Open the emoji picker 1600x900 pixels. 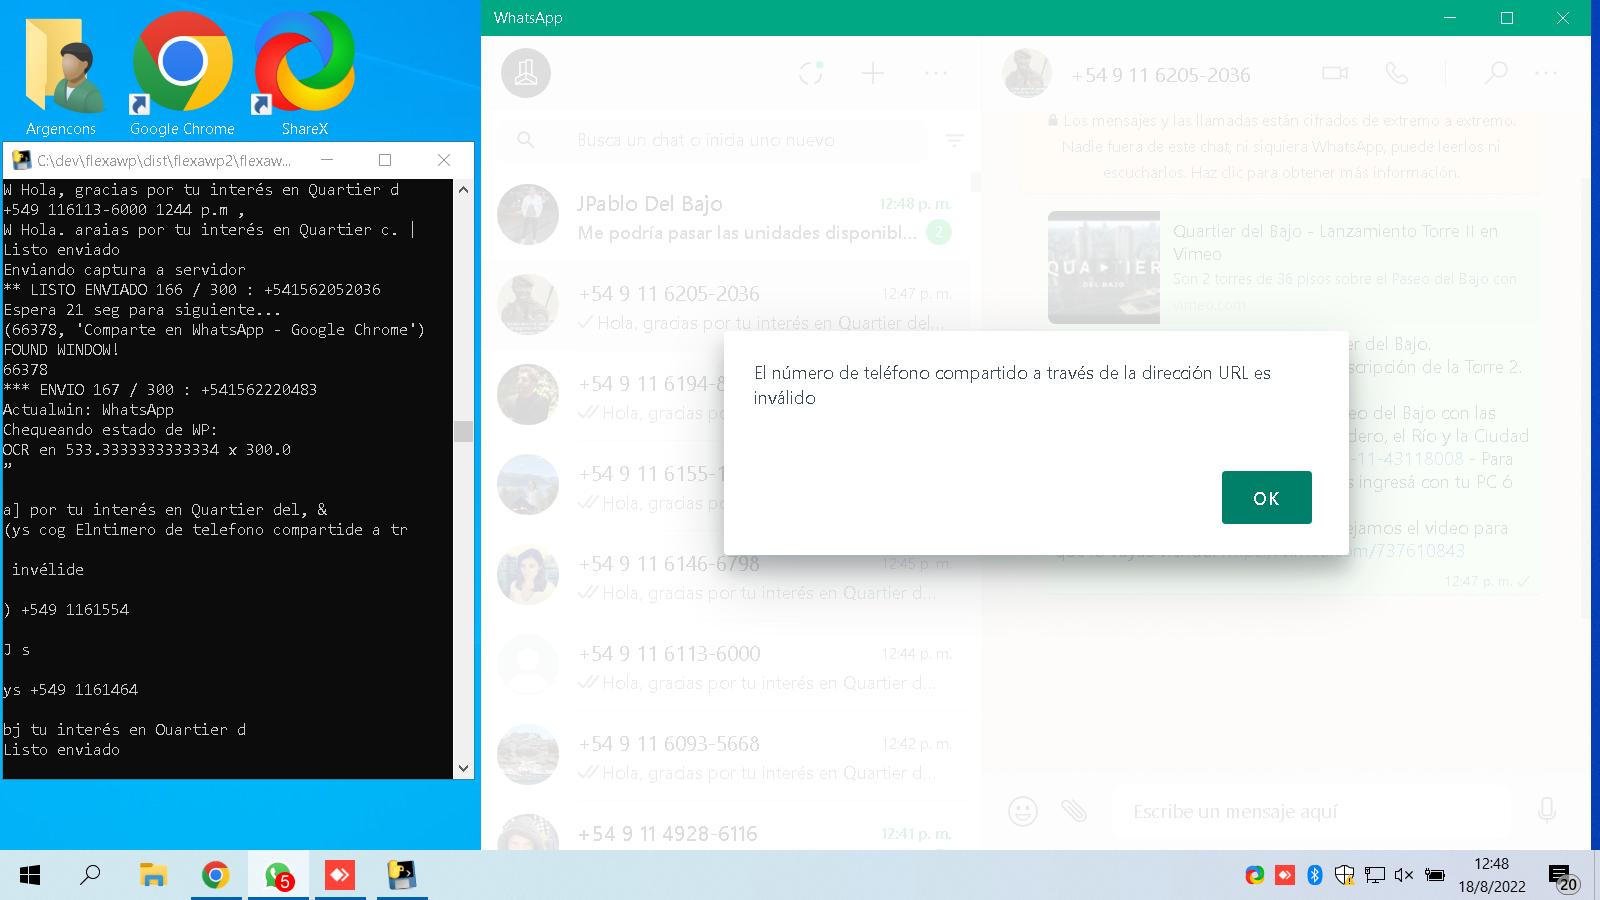1022,811
